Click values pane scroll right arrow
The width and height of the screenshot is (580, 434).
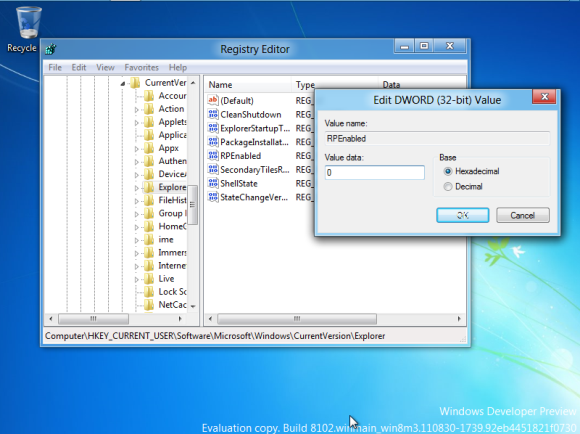pos(459,319)
